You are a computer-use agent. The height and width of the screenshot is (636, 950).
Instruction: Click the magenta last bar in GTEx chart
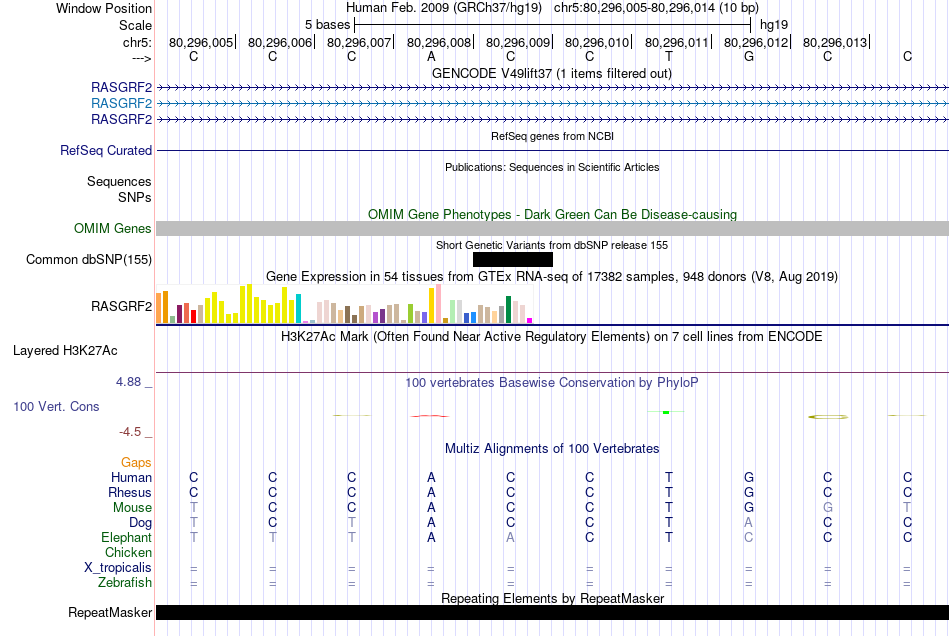[x=530, y=320]
